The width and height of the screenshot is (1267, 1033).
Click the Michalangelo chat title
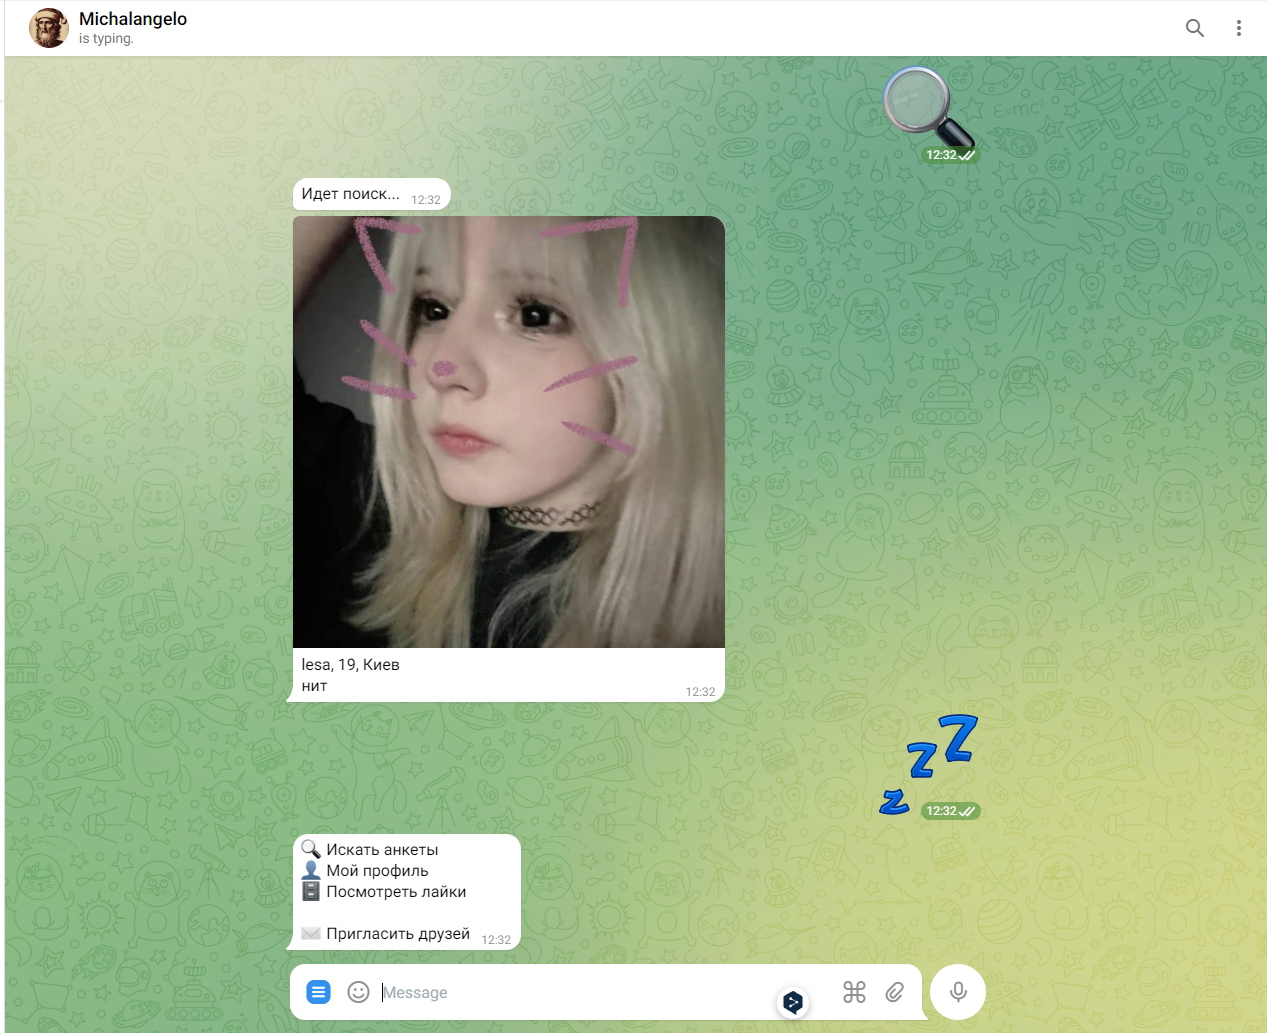pyautogui.click(x=133, y=19)
